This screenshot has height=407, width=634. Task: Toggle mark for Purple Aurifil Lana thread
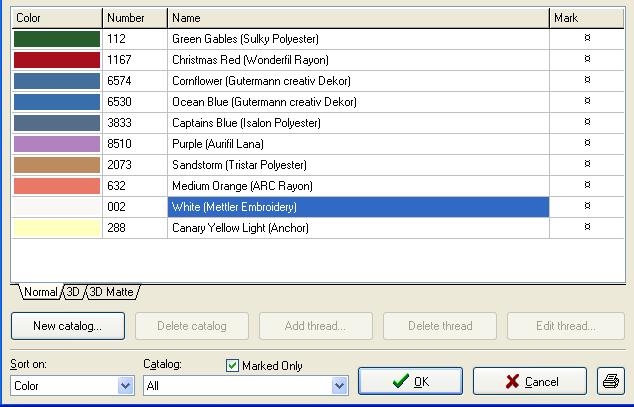(x=588, y=143)
